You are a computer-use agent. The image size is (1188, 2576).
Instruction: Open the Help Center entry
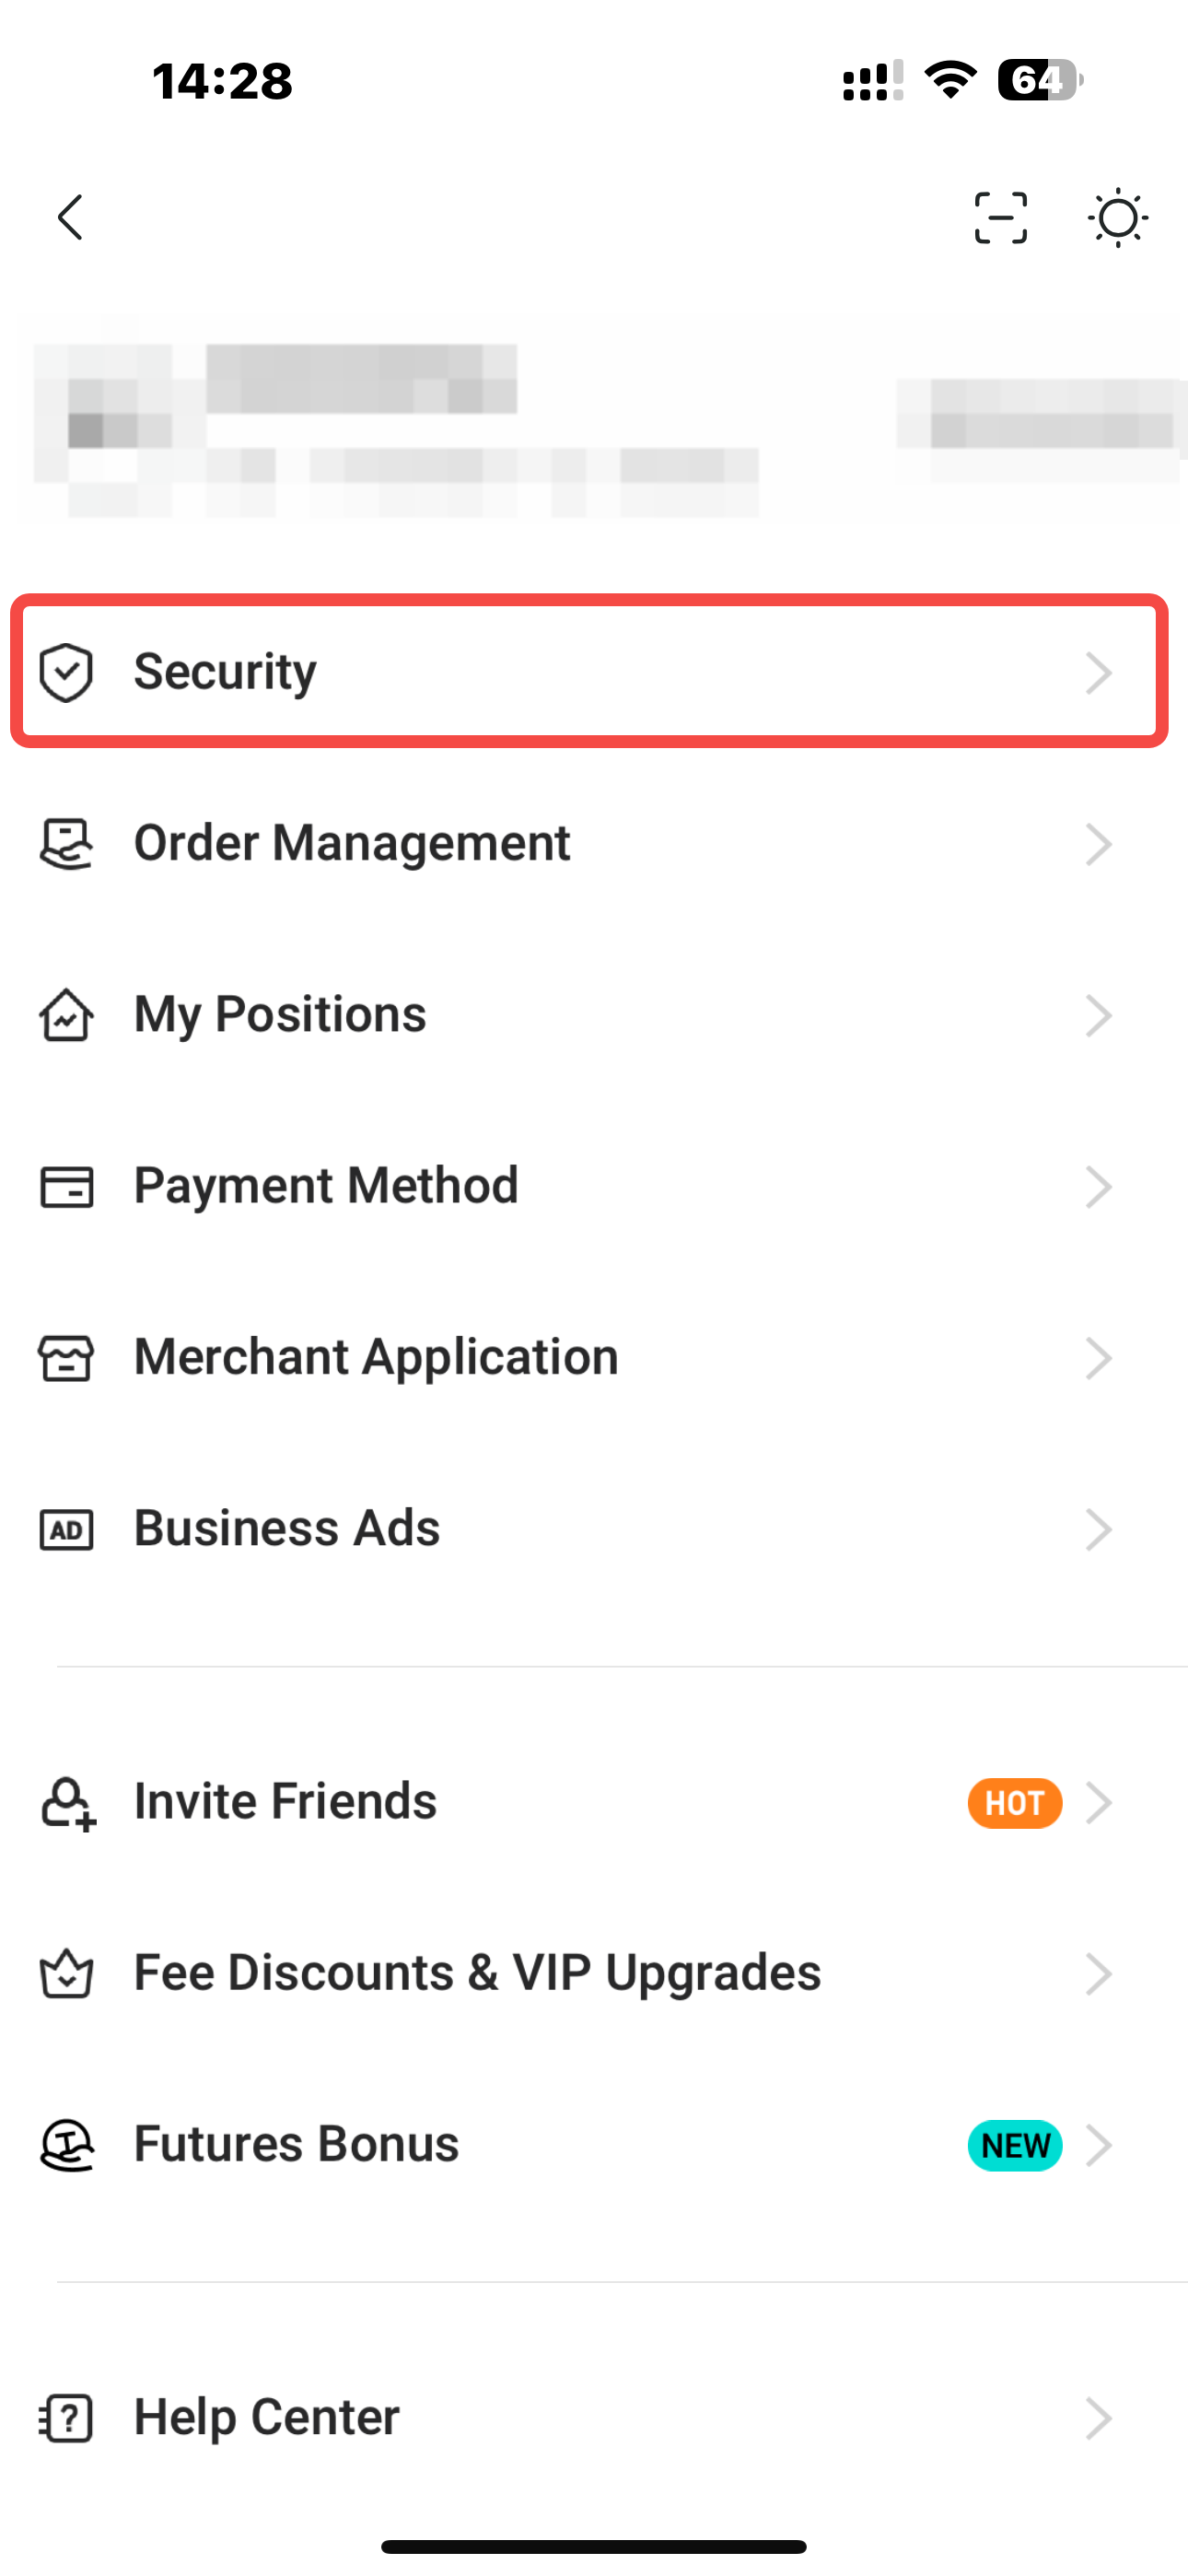coord(594,2418)
